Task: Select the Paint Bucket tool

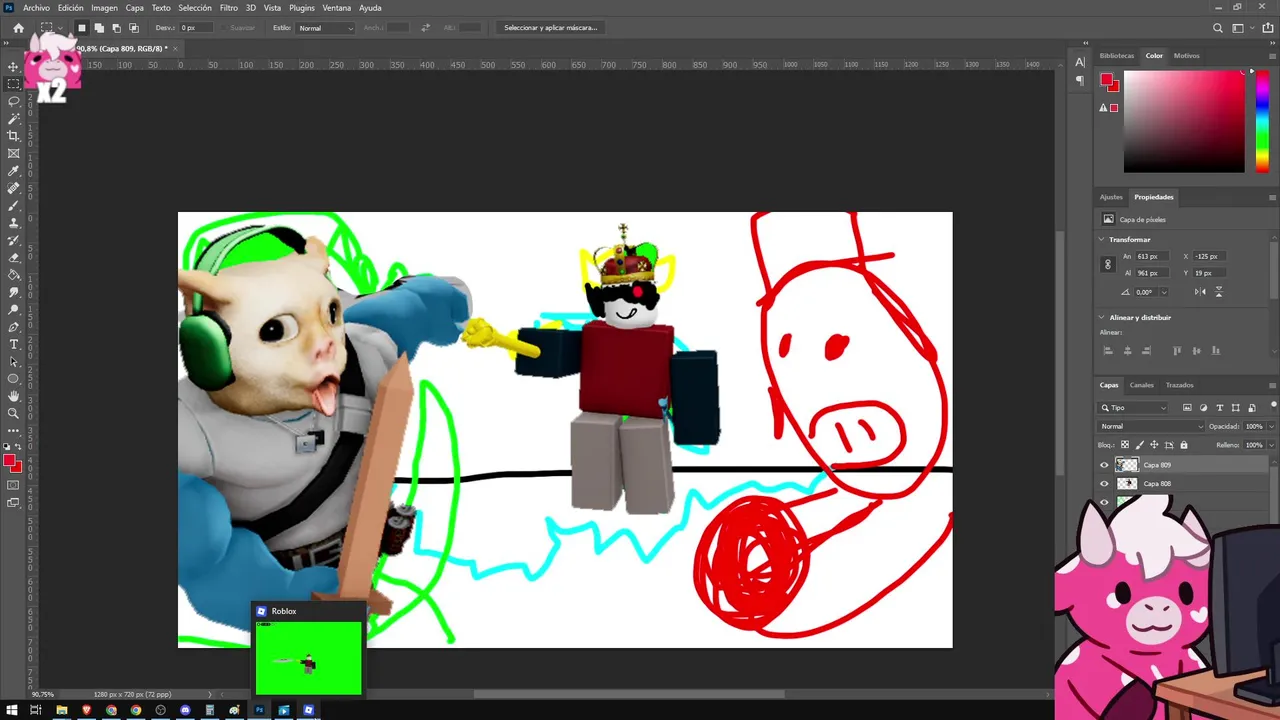Action: point(13,274)
